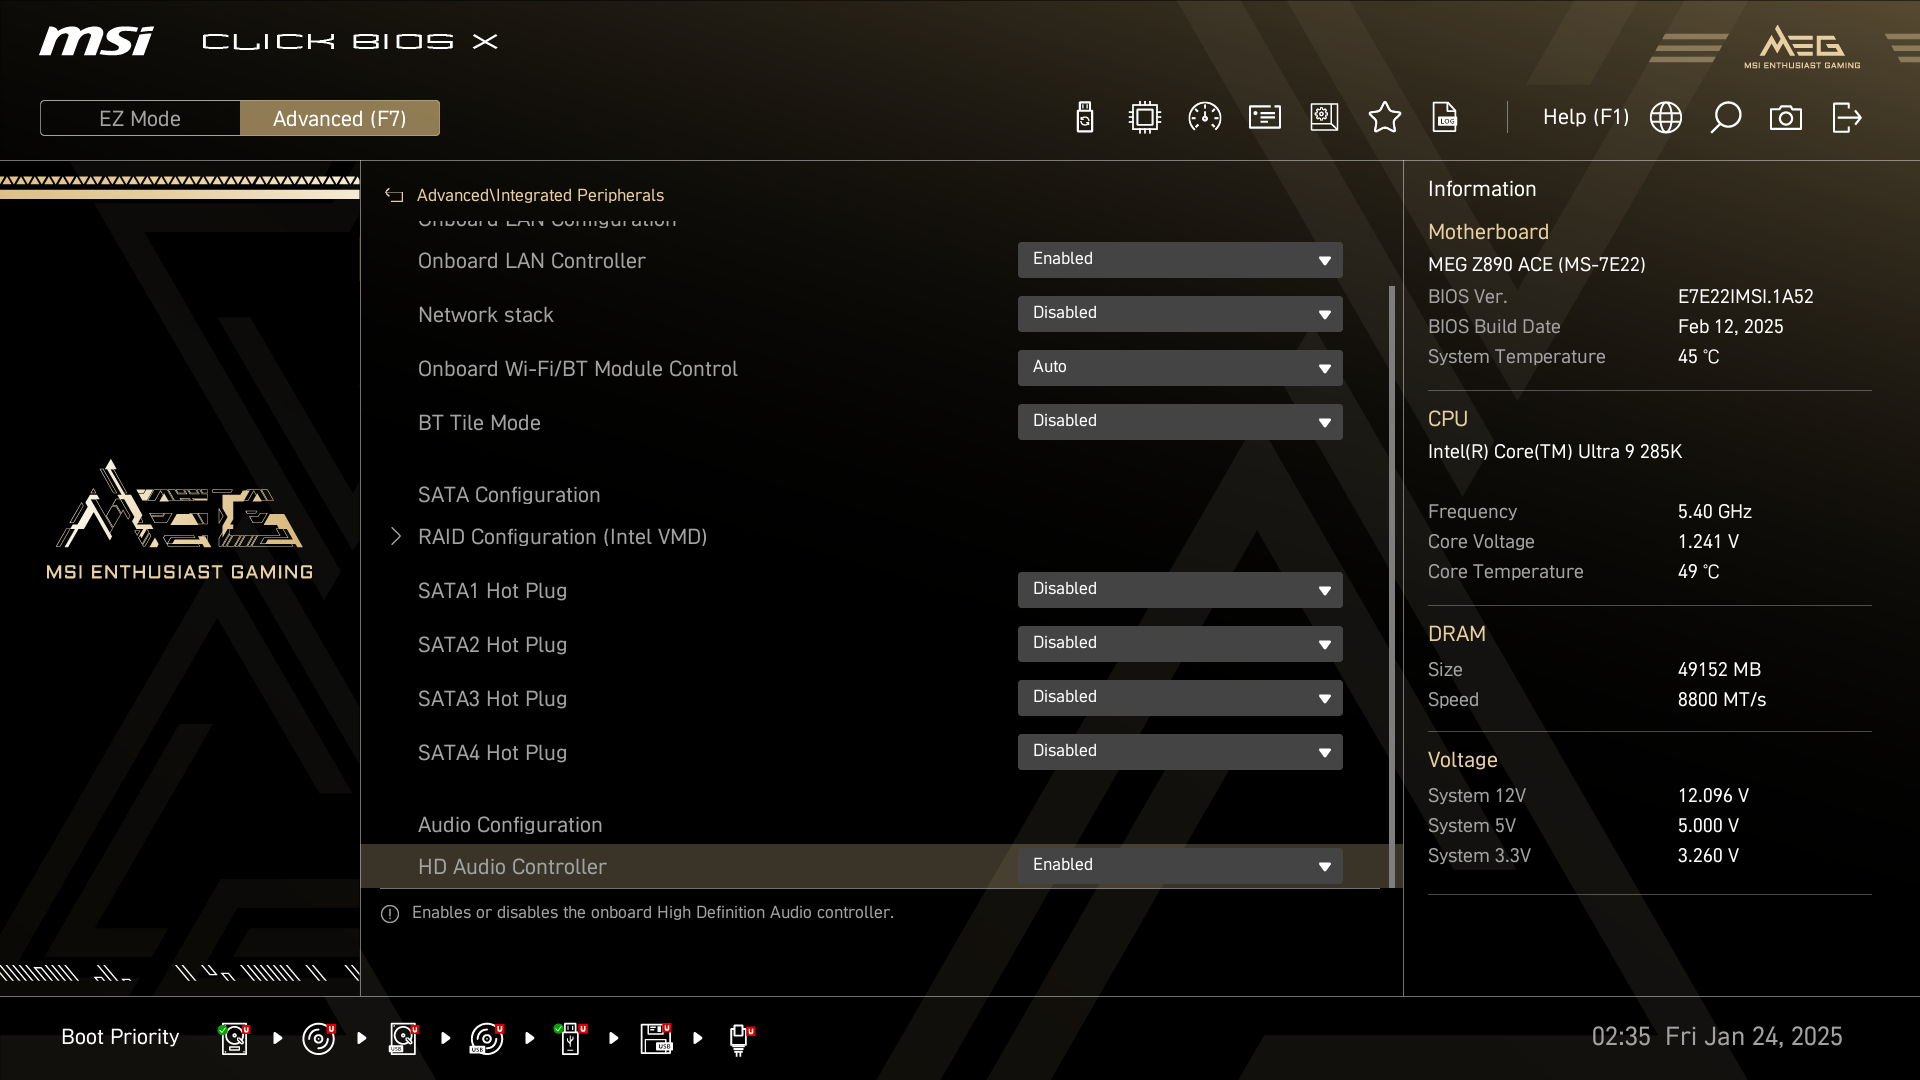Open BT Tile Mode dropdown
1920x1080 pixels.
click(x=1180, y=422)
